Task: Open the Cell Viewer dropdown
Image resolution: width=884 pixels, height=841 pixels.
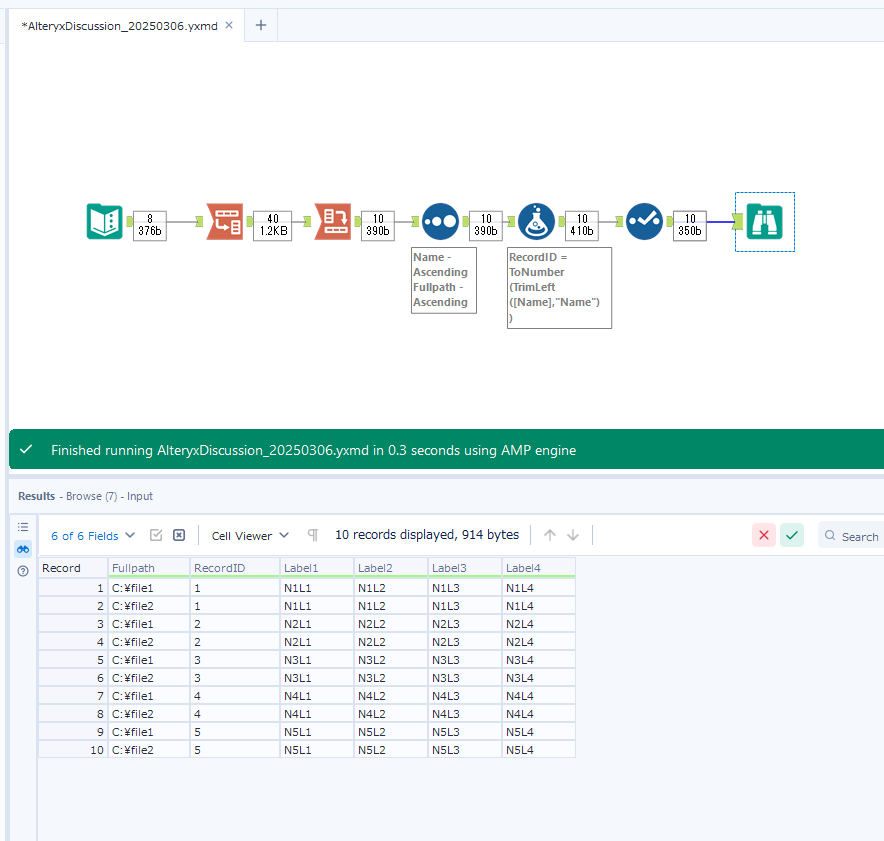Action: point(250,535)
